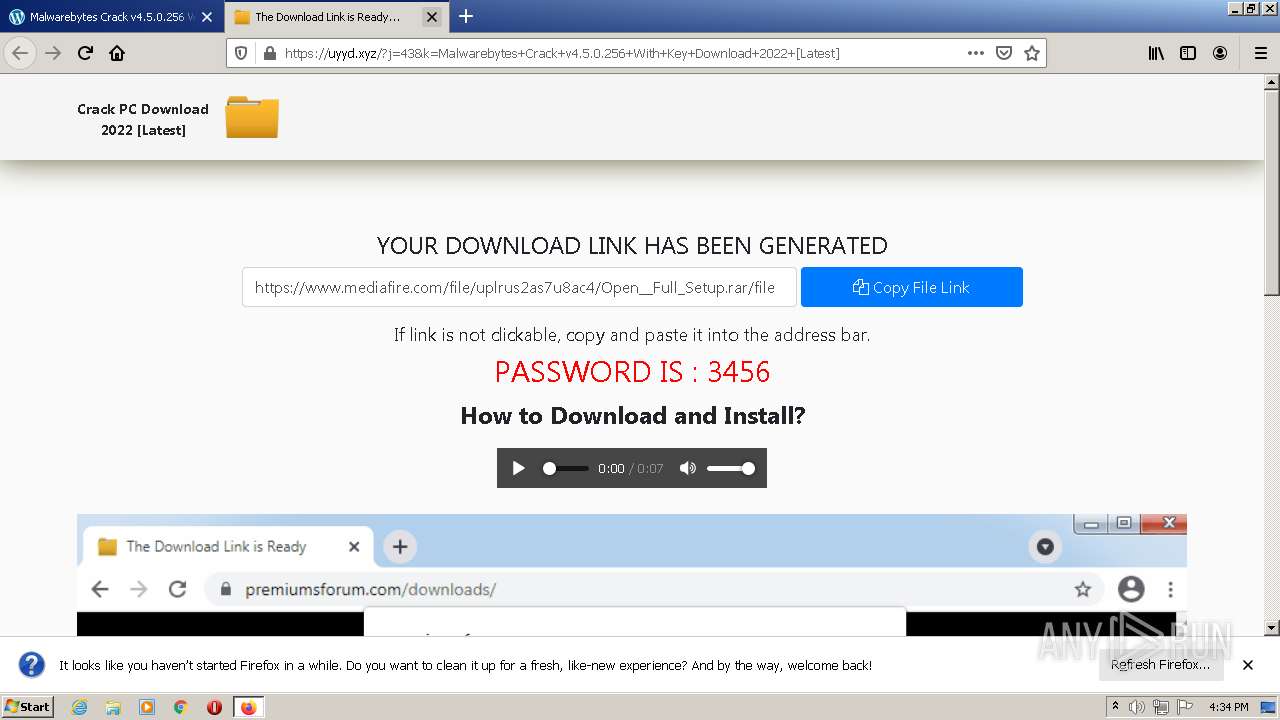Reload the current page

click(85, 53)
